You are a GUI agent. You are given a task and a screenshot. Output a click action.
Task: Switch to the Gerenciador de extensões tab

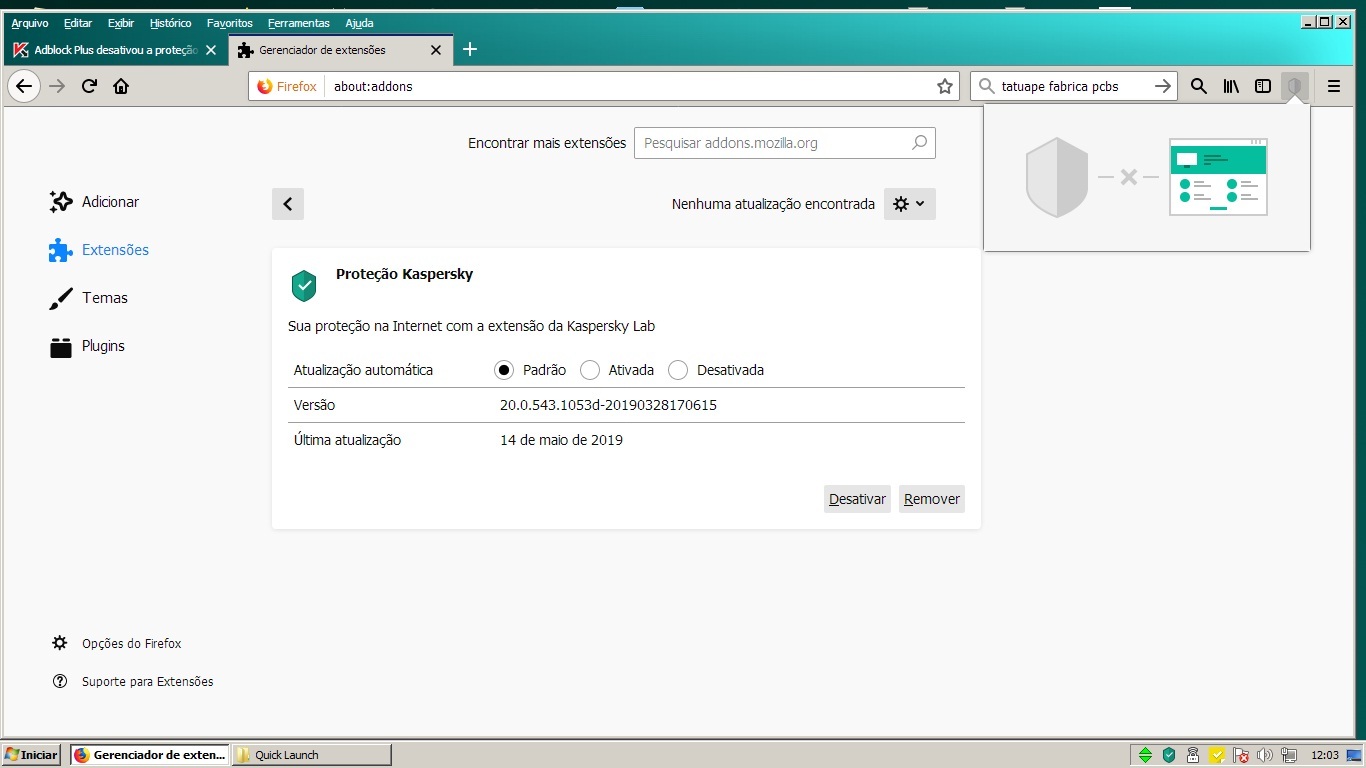[x=340, y=50]
